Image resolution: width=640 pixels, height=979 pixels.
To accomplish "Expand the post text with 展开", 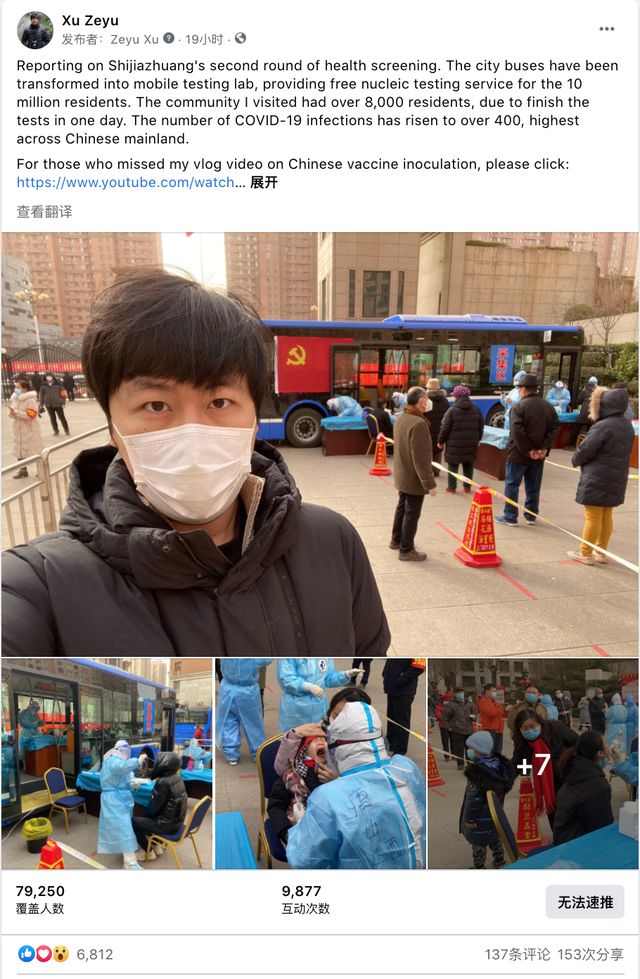I will point(263,182).
